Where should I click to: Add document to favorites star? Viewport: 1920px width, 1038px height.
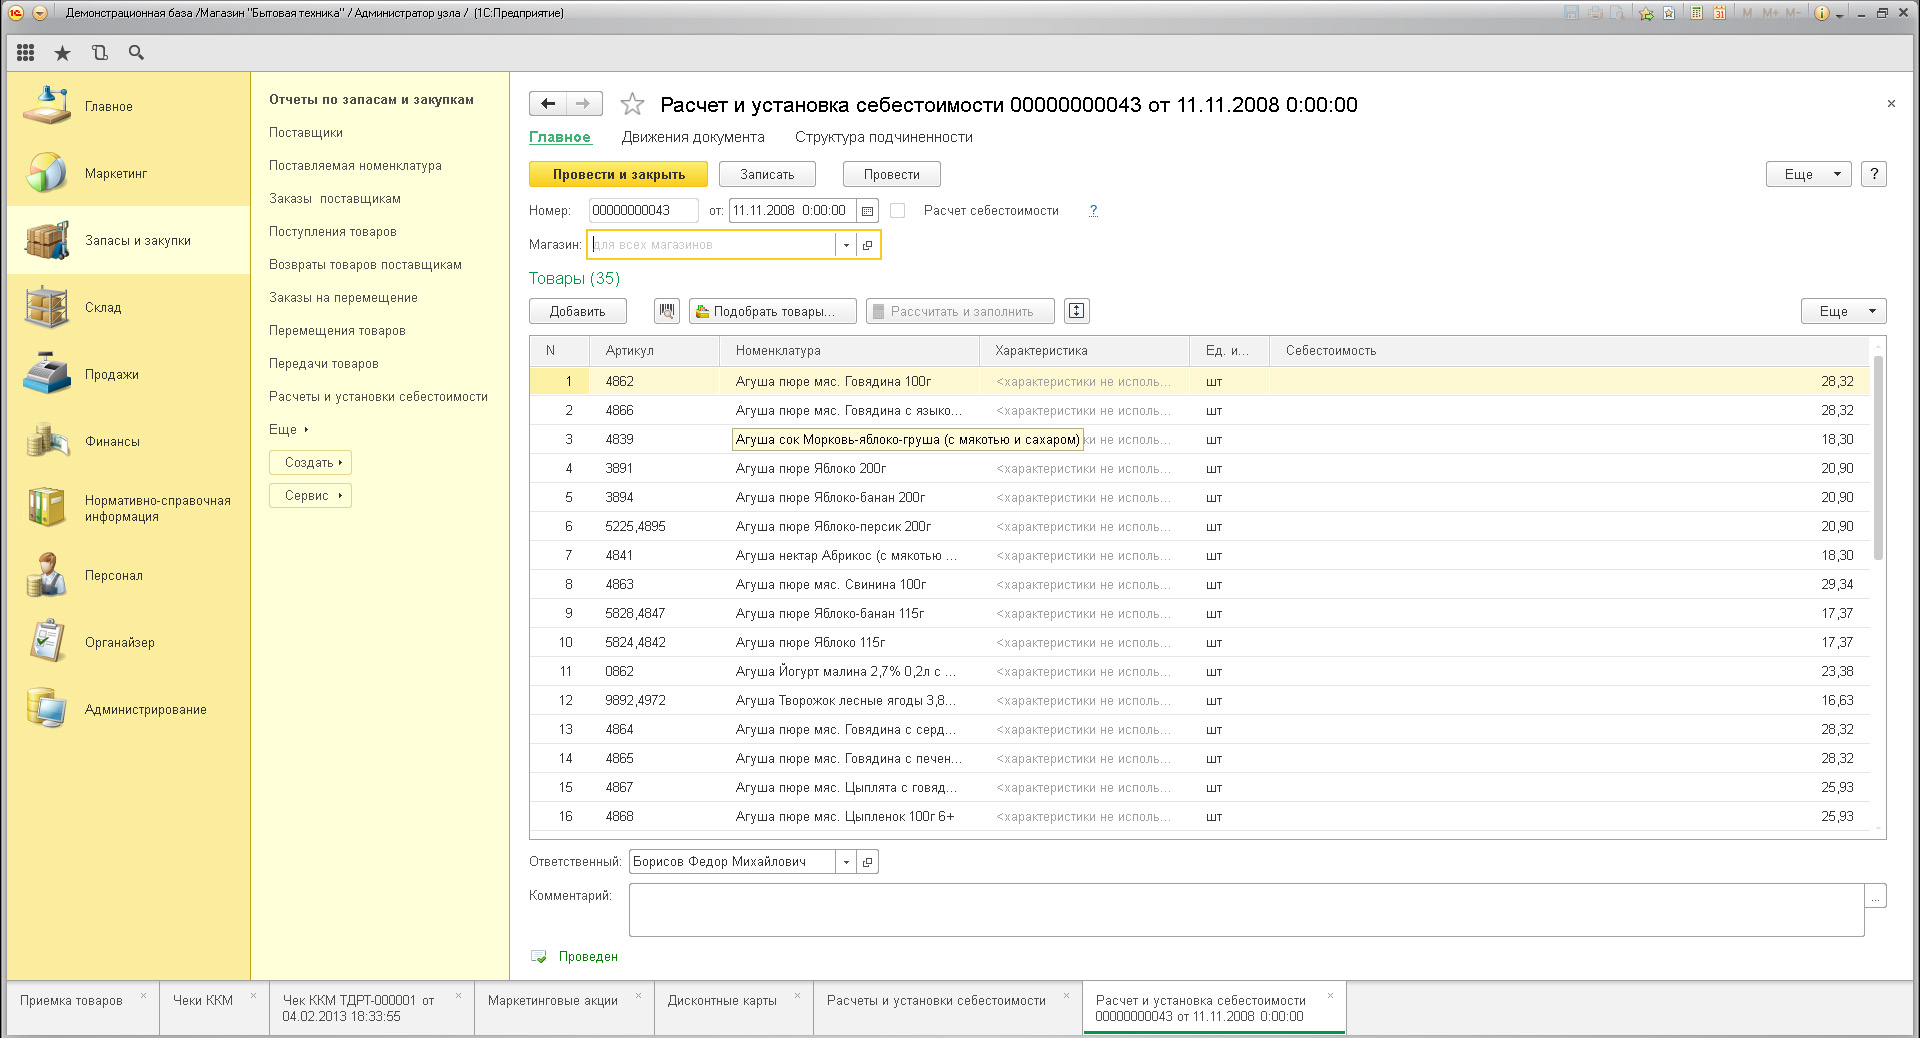(632, 104)
